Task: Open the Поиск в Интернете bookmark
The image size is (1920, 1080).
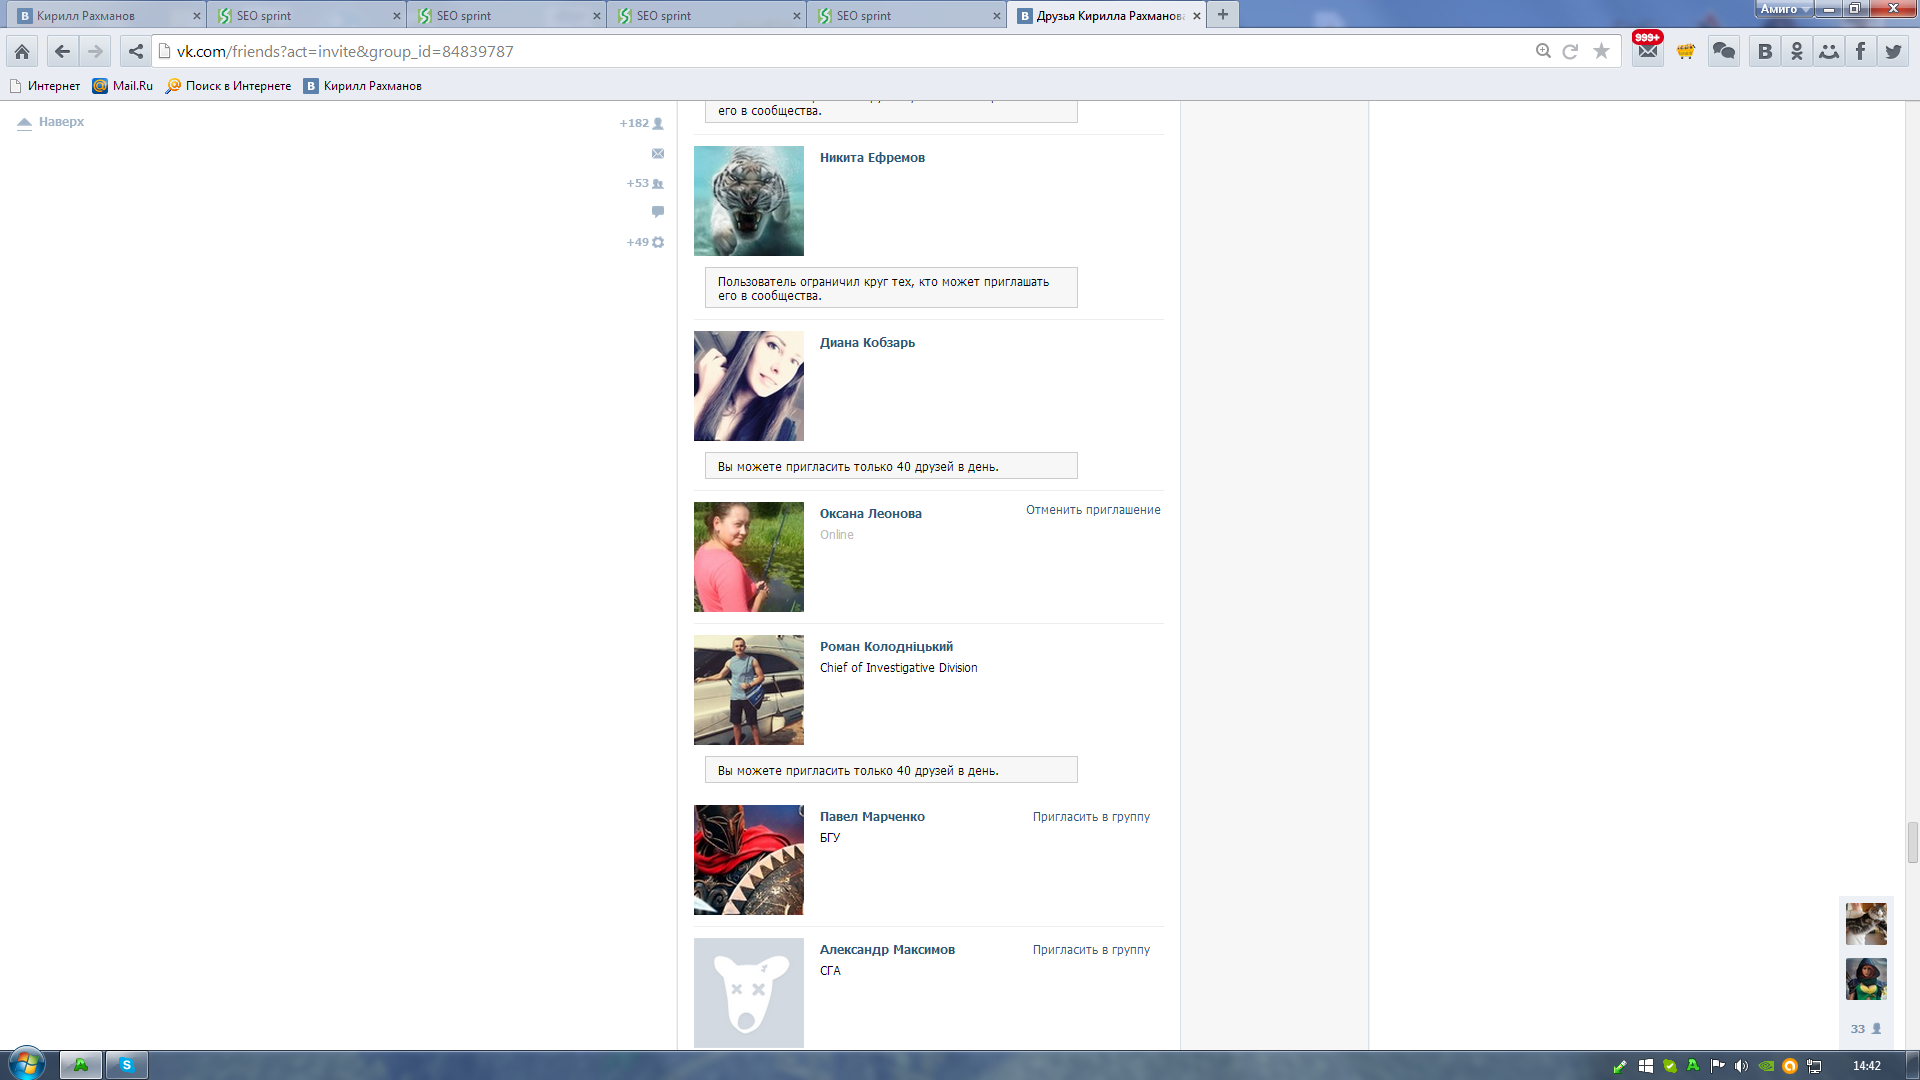Action: (x=229, y=86)
